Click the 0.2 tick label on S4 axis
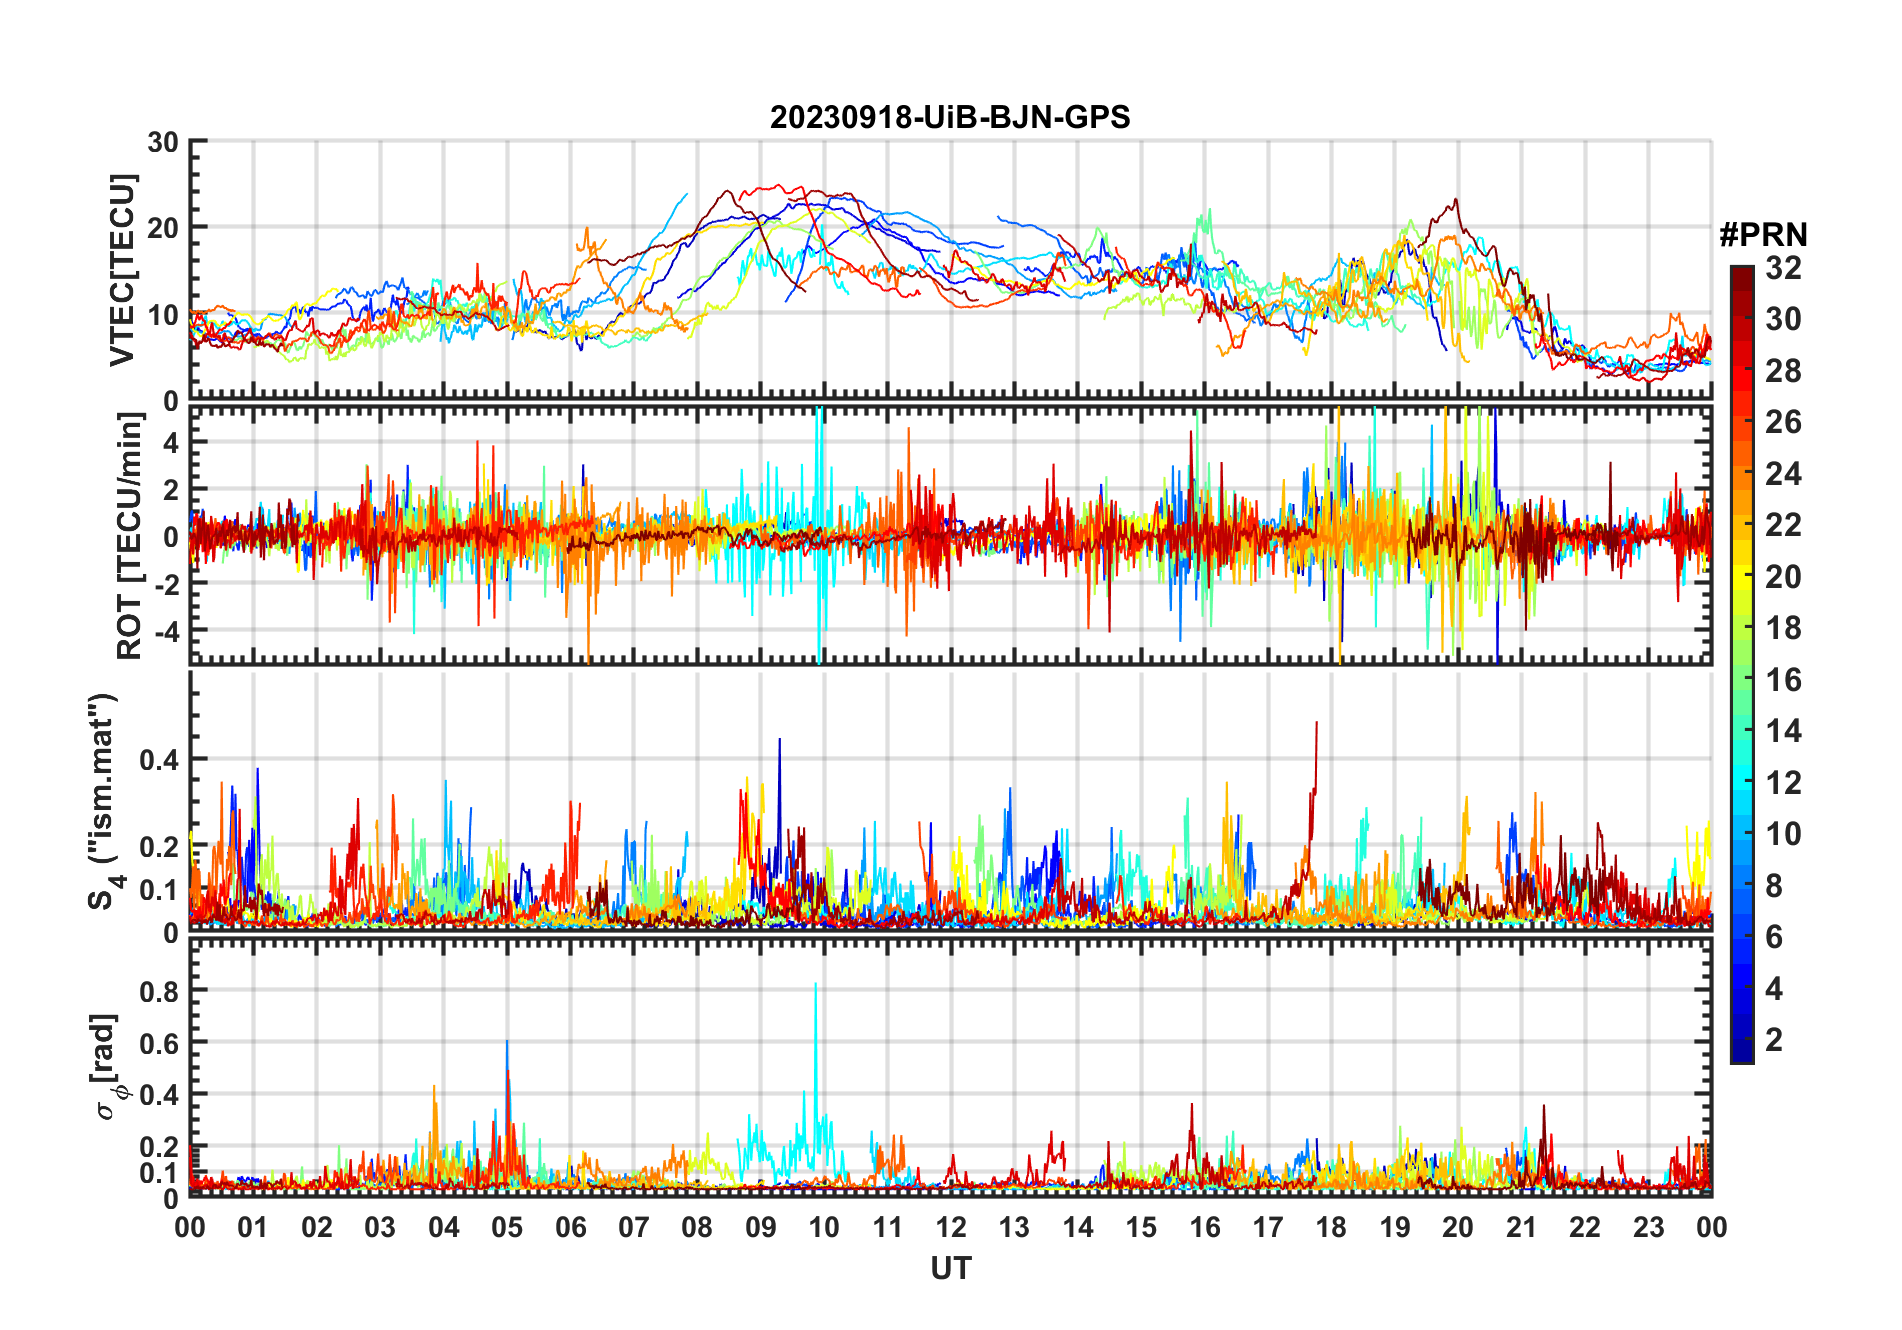 (159, 846)
